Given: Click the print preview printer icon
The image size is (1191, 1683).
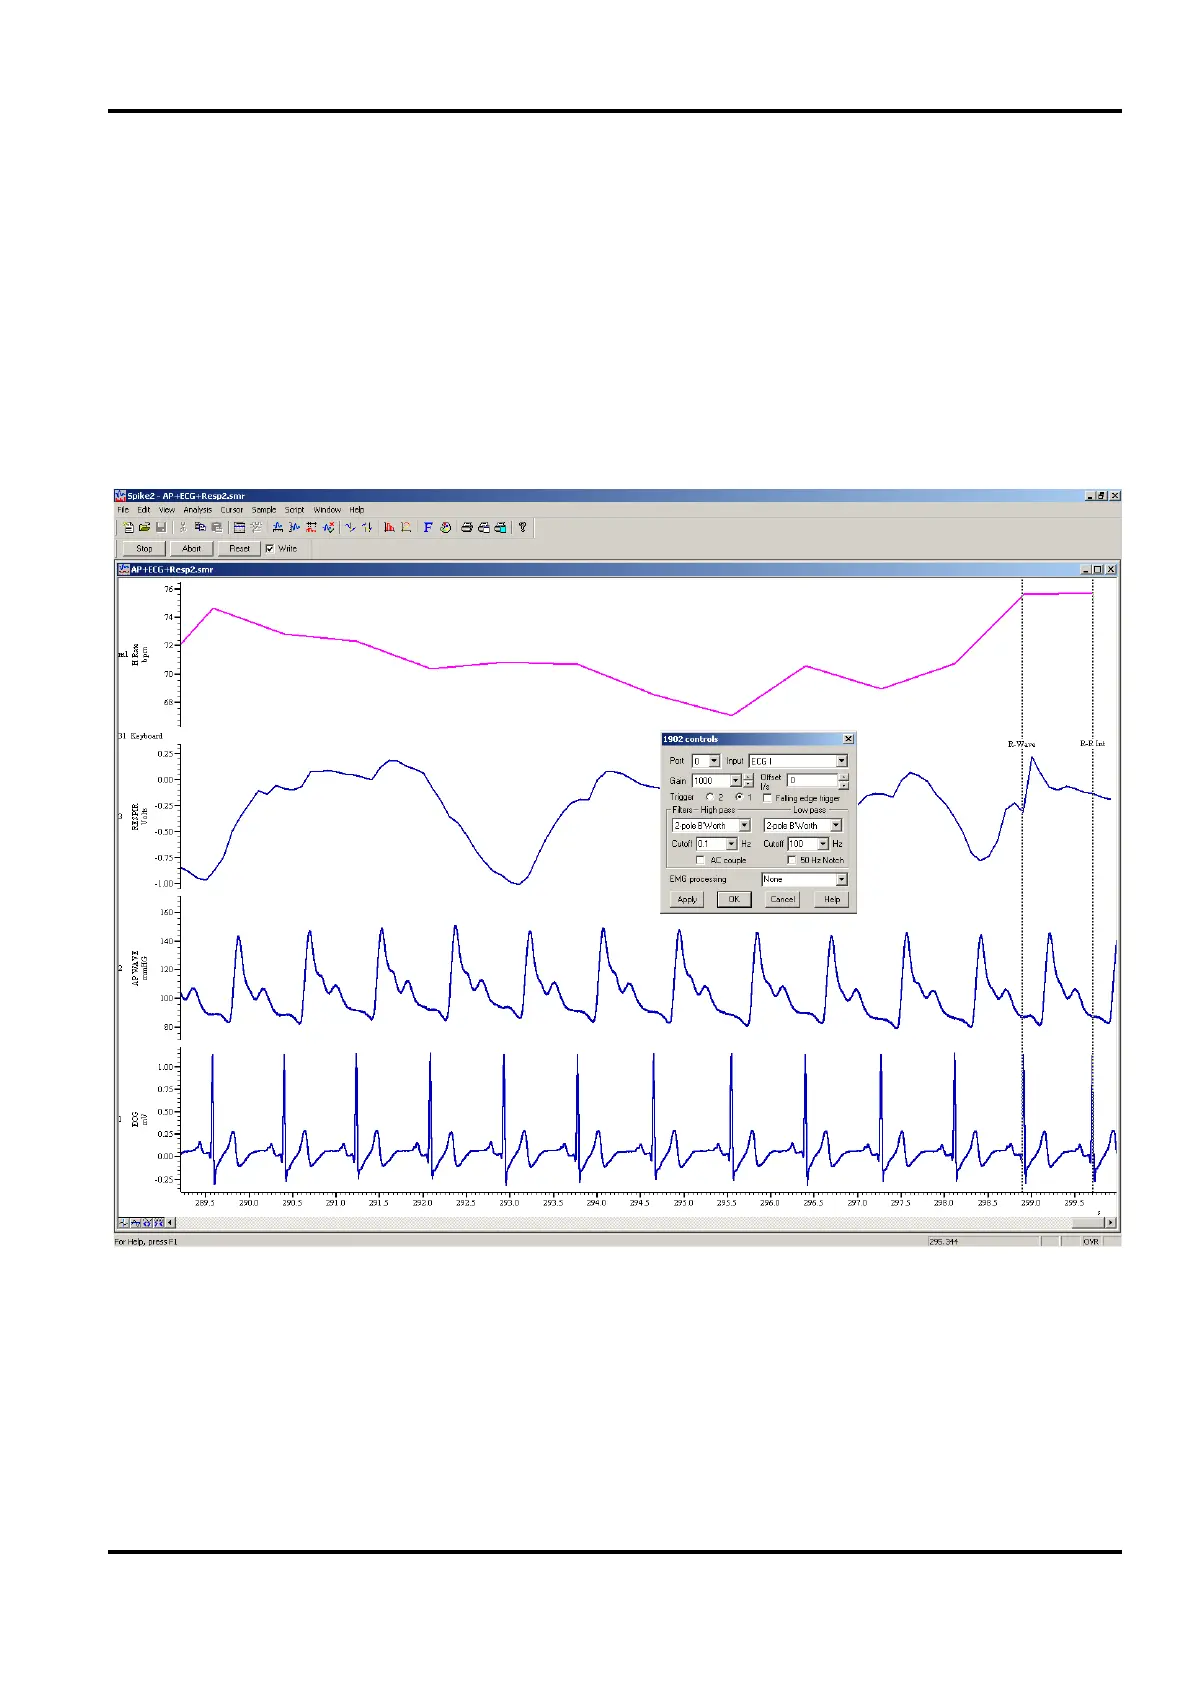Looking at the screenshot, I should pyautogui.click(x=484, y=527).
